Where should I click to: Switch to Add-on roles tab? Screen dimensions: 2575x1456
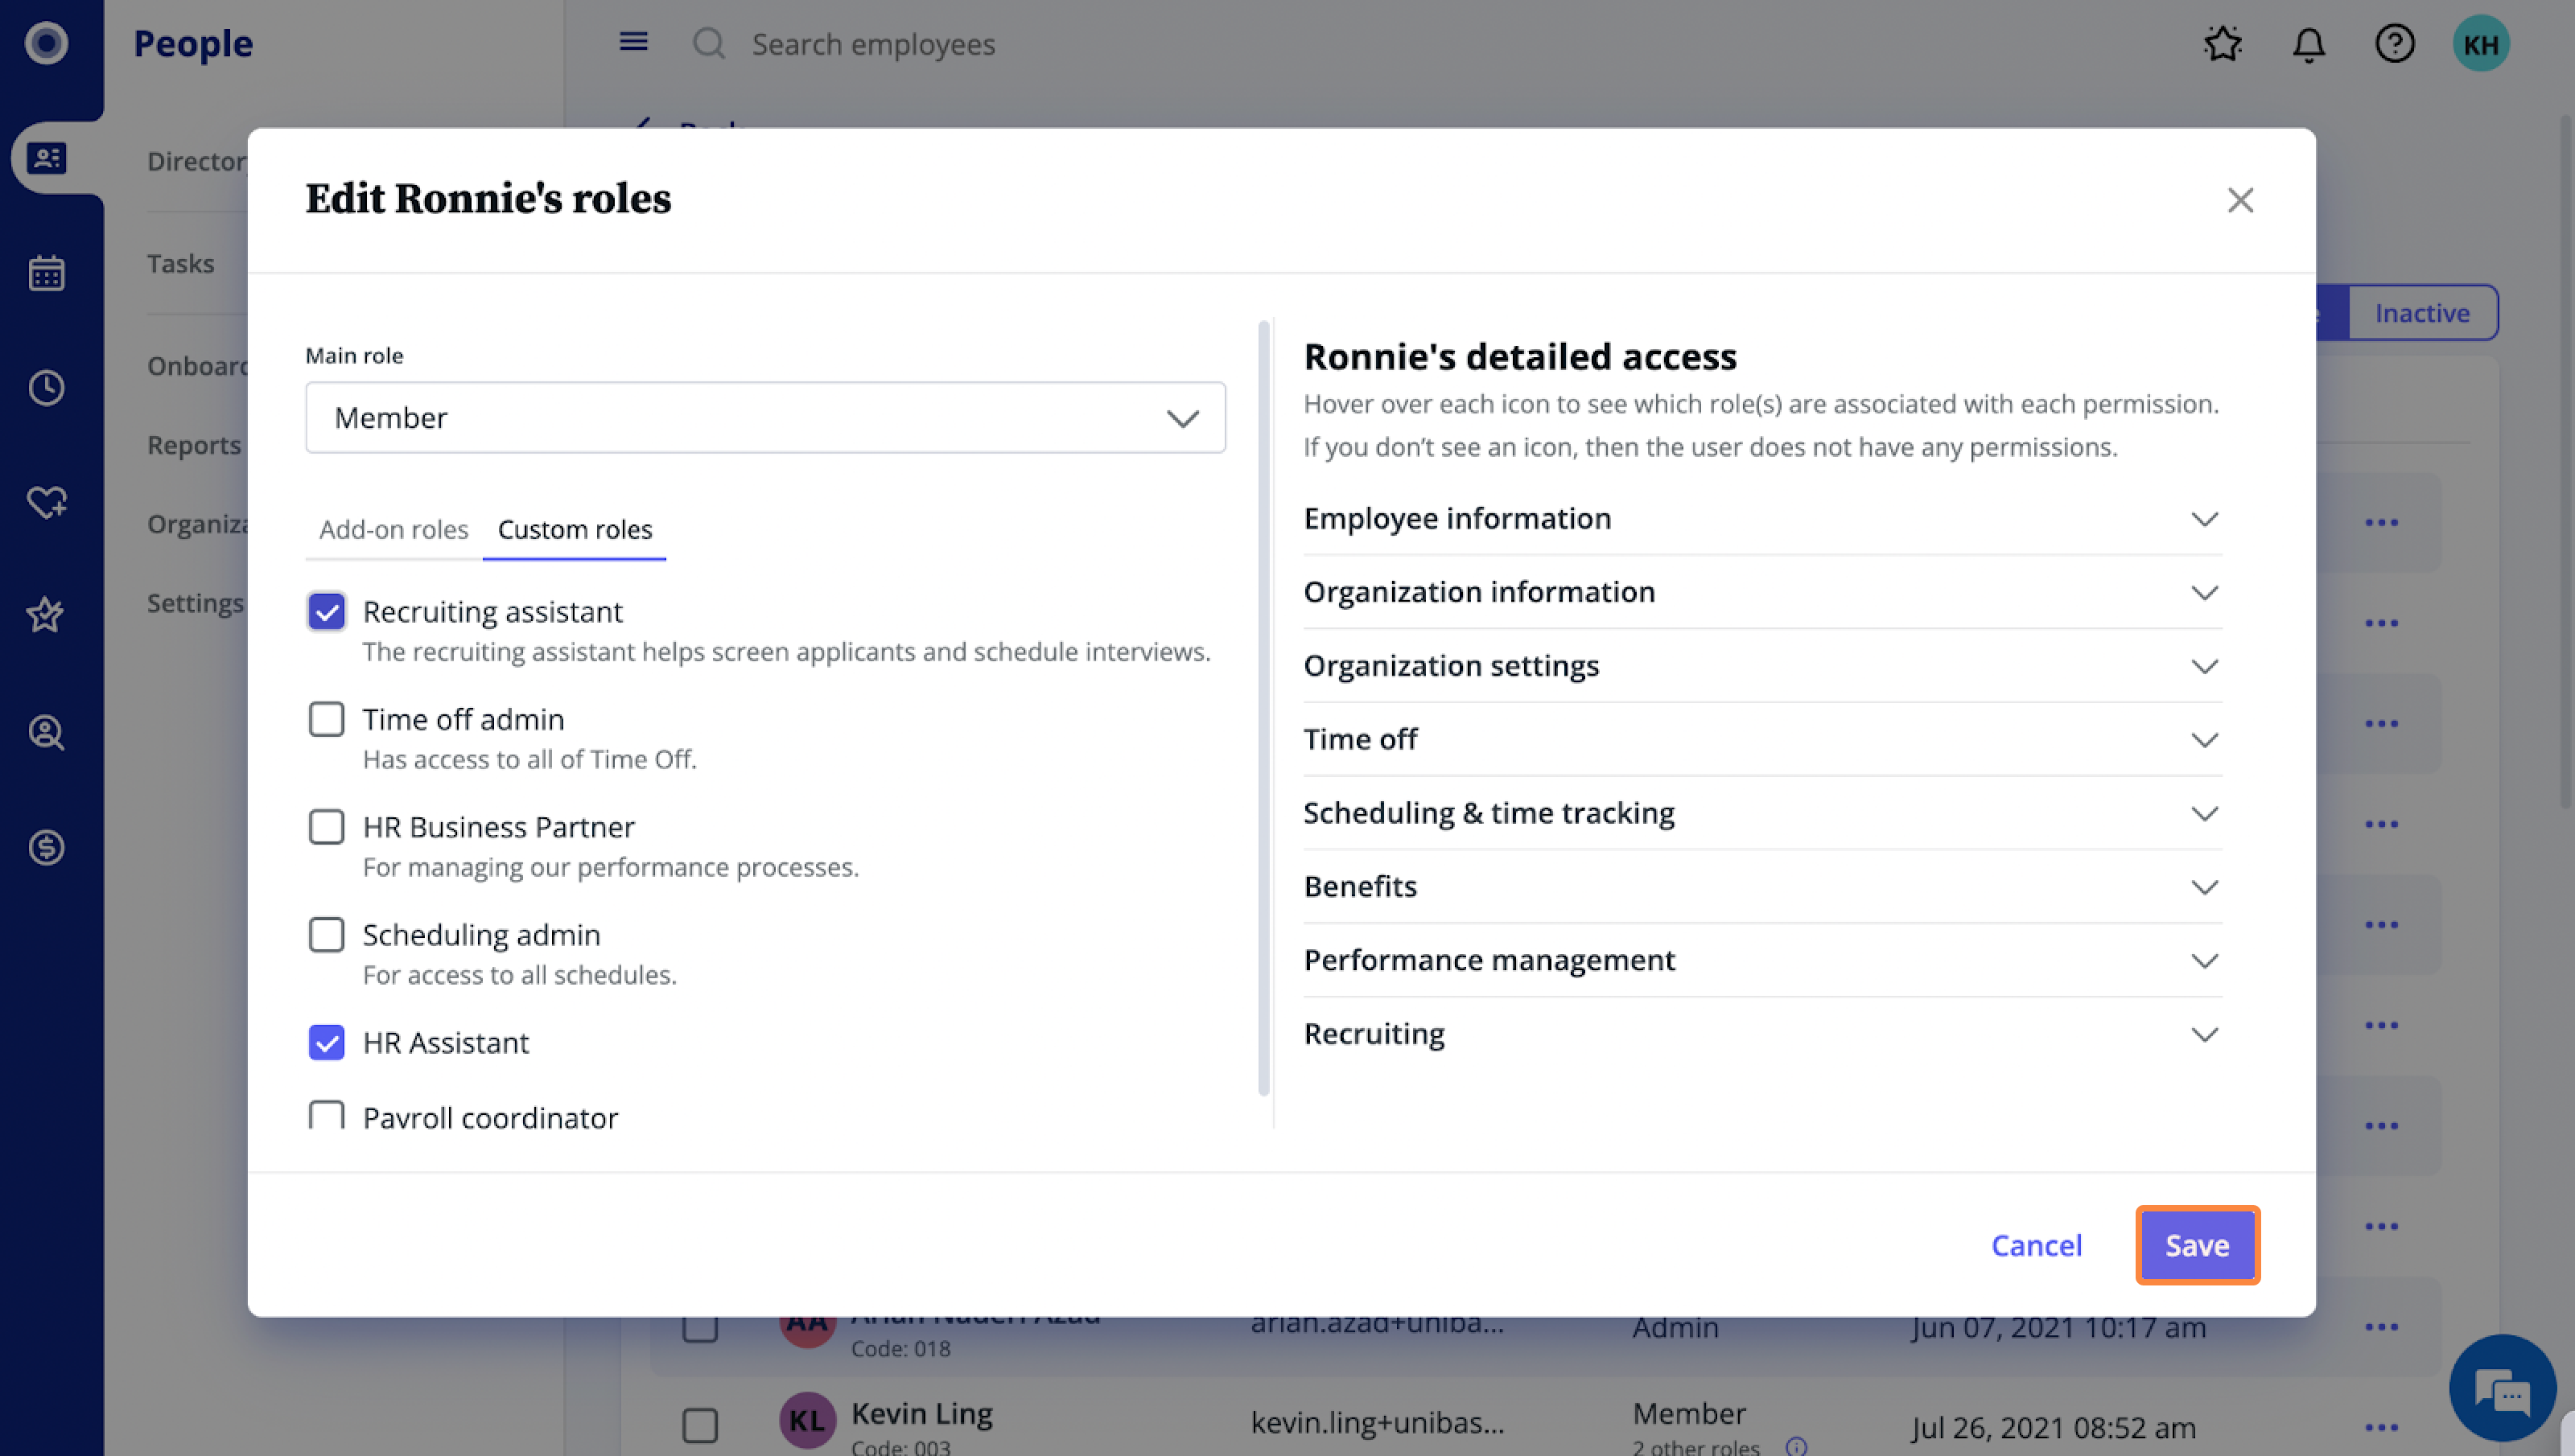click(393, 529)
